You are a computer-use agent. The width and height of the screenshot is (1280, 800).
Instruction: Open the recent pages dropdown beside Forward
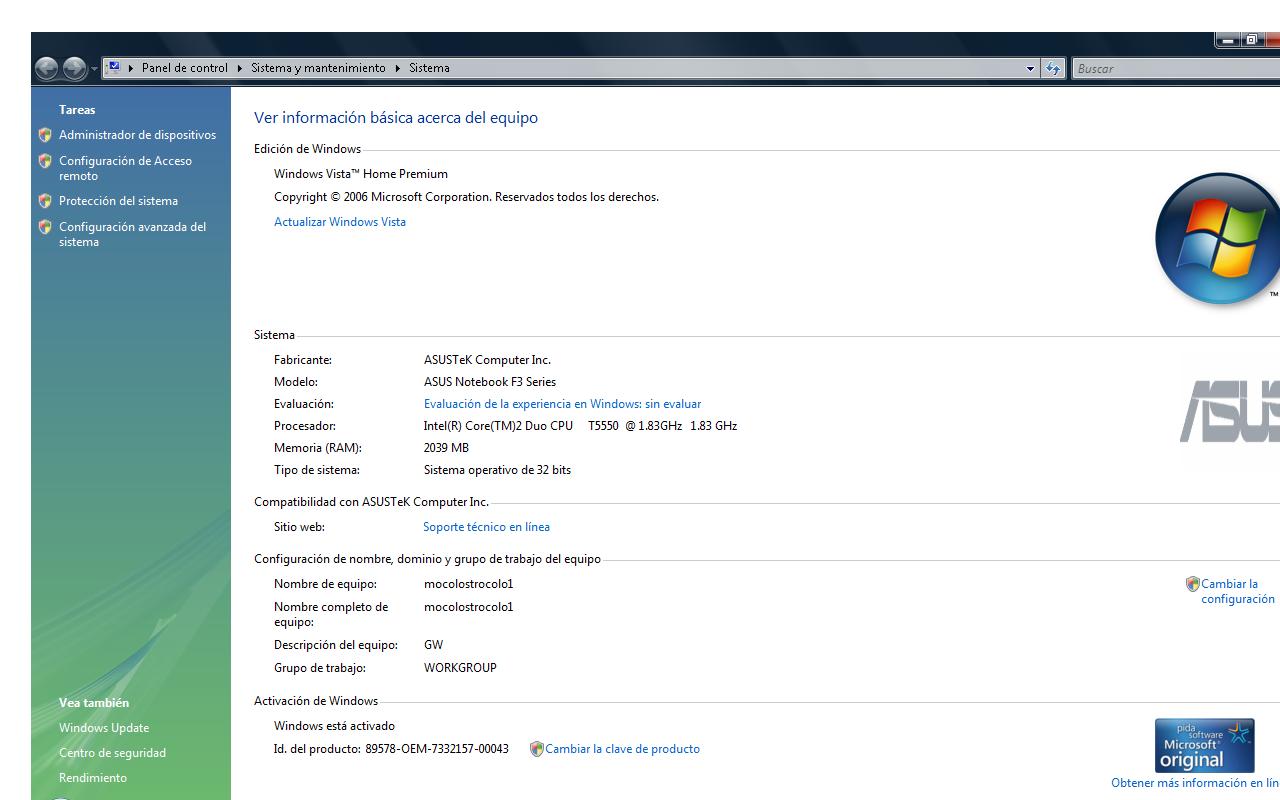[x=94, y=69]
